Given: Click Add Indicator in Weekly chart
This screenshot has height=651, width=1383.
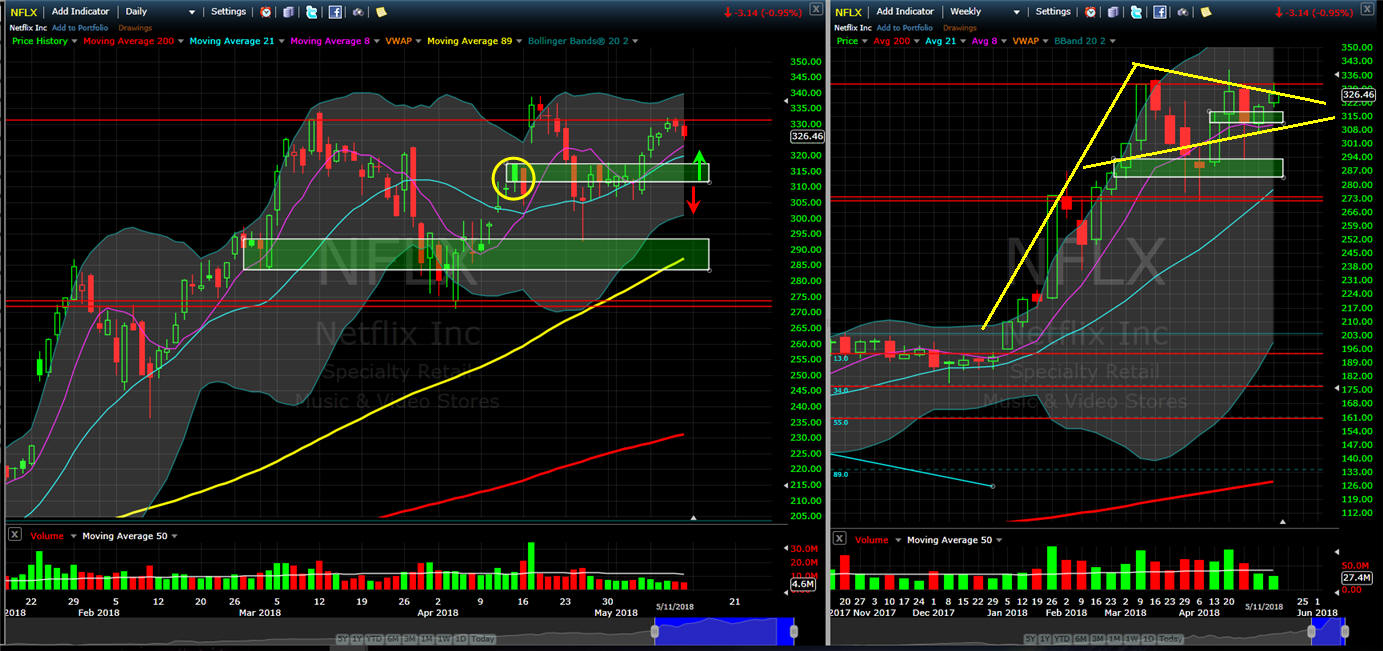Looking at the screenshot, I should click(x=905, y=12).
